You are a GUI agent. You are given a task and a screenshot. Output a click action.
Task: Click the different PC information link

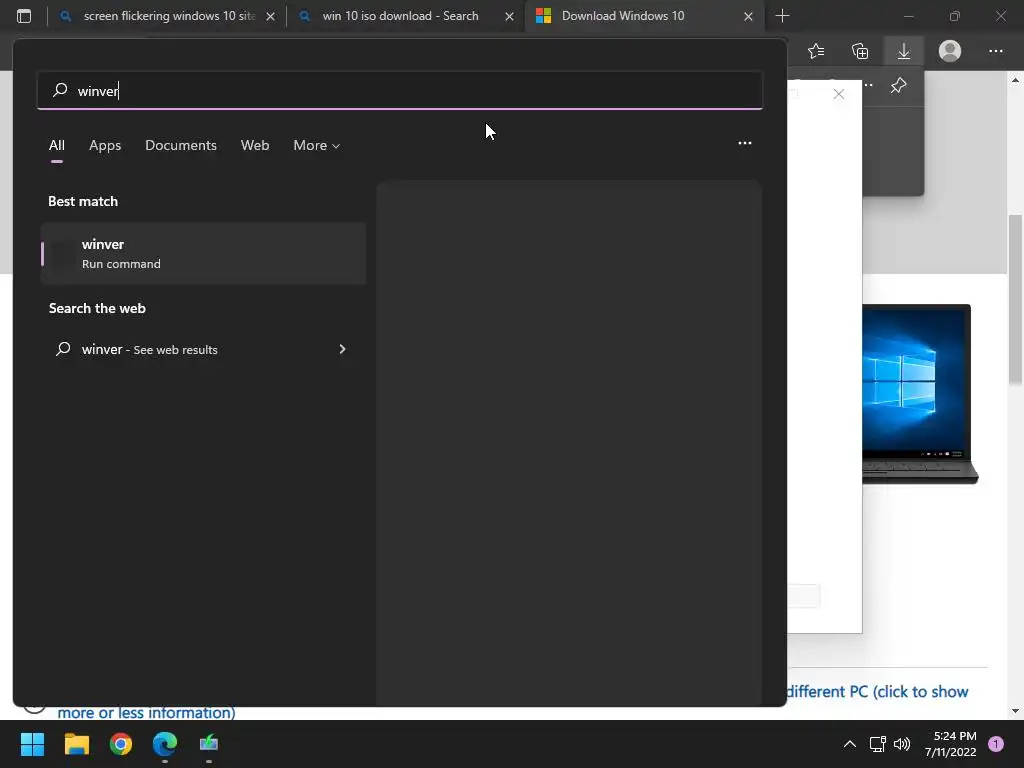tap(877, 692)
